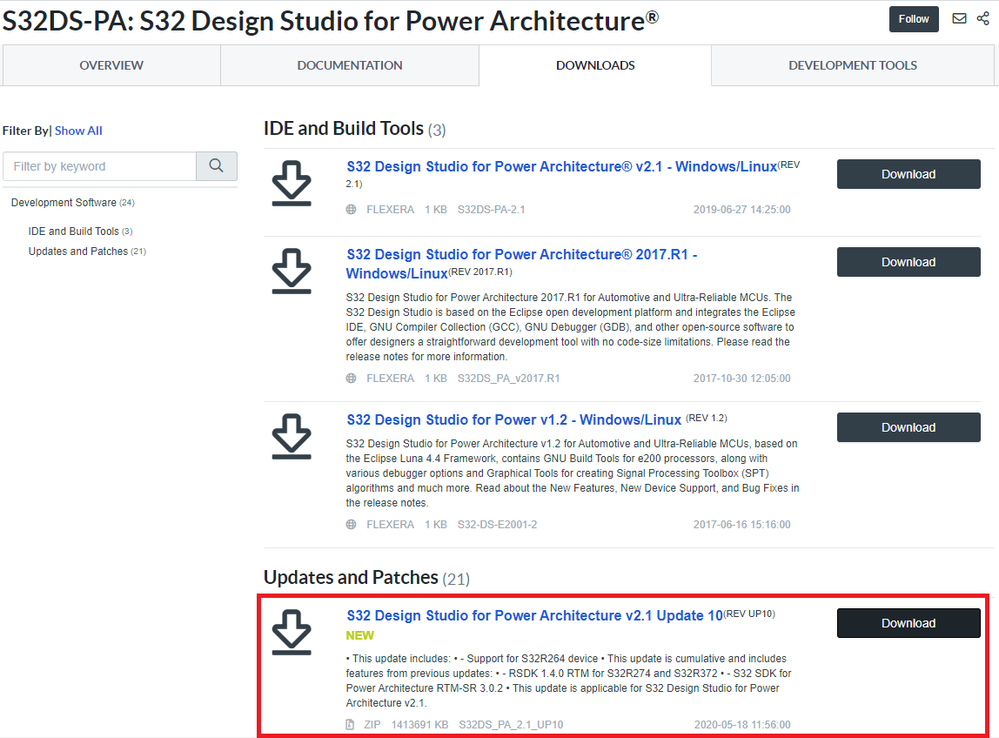Select the Downloads tab
The width and height of the screenshot is (999, 738).
coord(595,65)
